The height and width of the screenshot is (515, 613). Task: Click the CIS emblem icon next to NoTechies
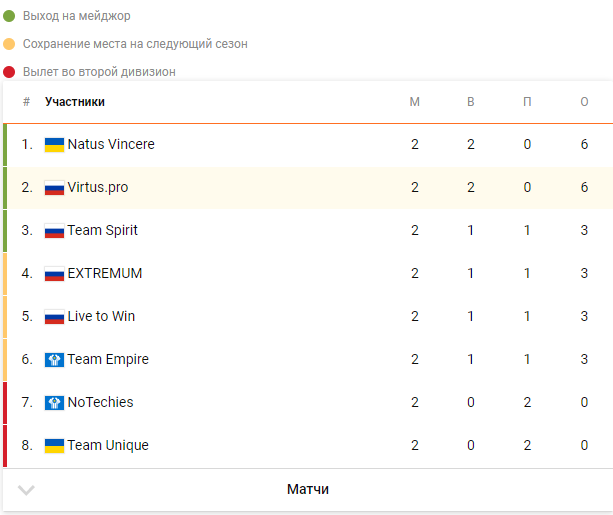click(54, 403)
